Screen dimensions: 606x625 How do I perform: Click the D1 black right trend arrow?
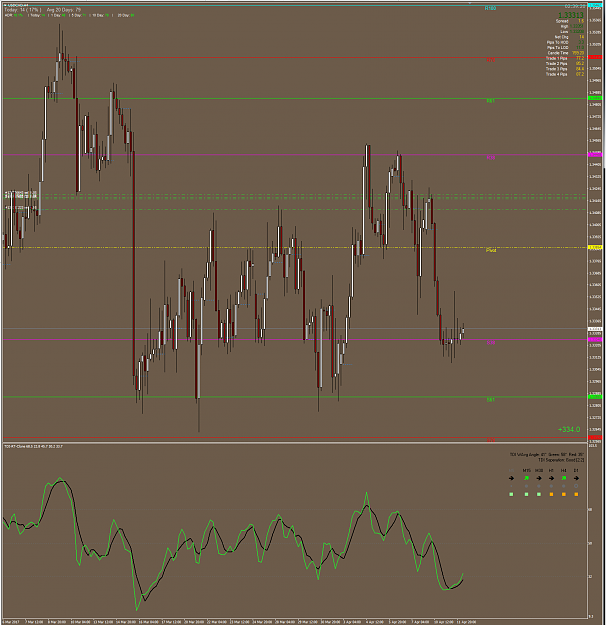(576, 478)
